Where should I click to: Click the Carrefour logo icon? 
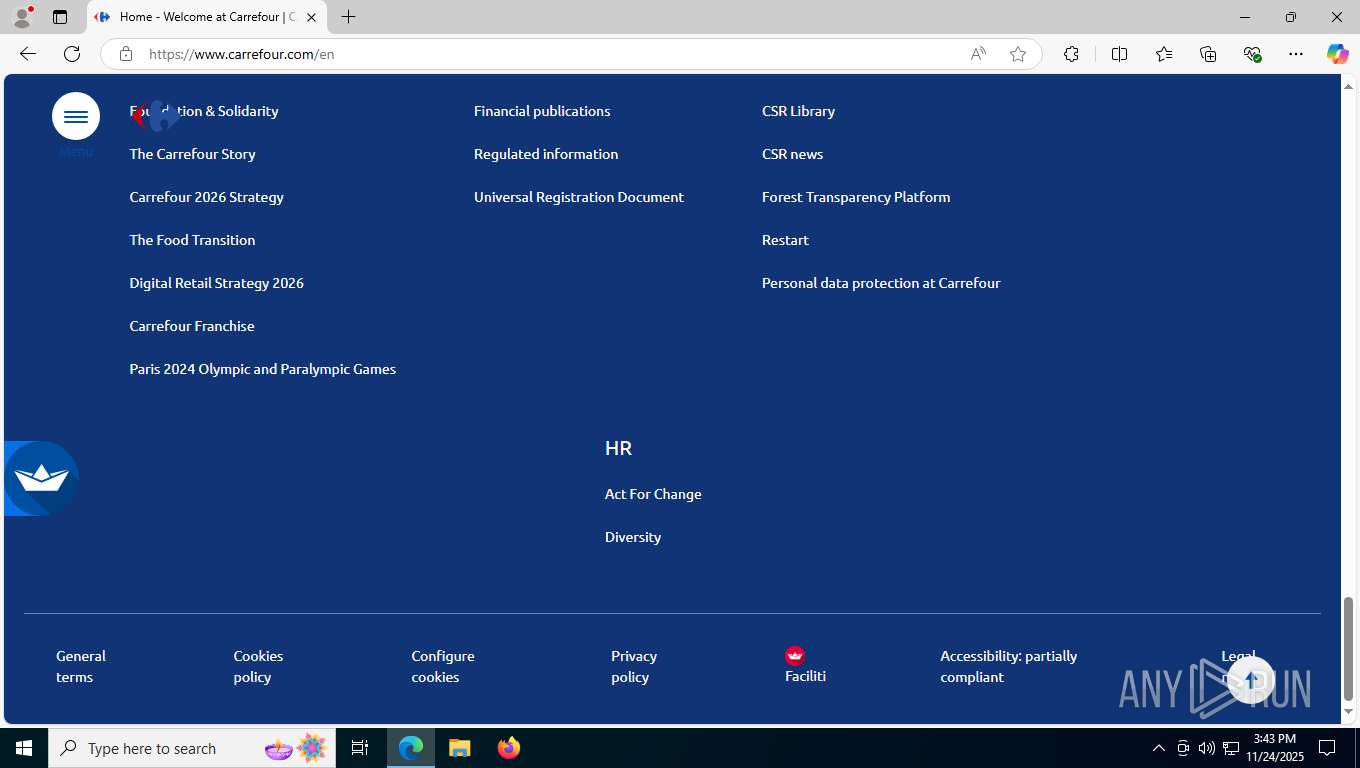click(155, 116)
